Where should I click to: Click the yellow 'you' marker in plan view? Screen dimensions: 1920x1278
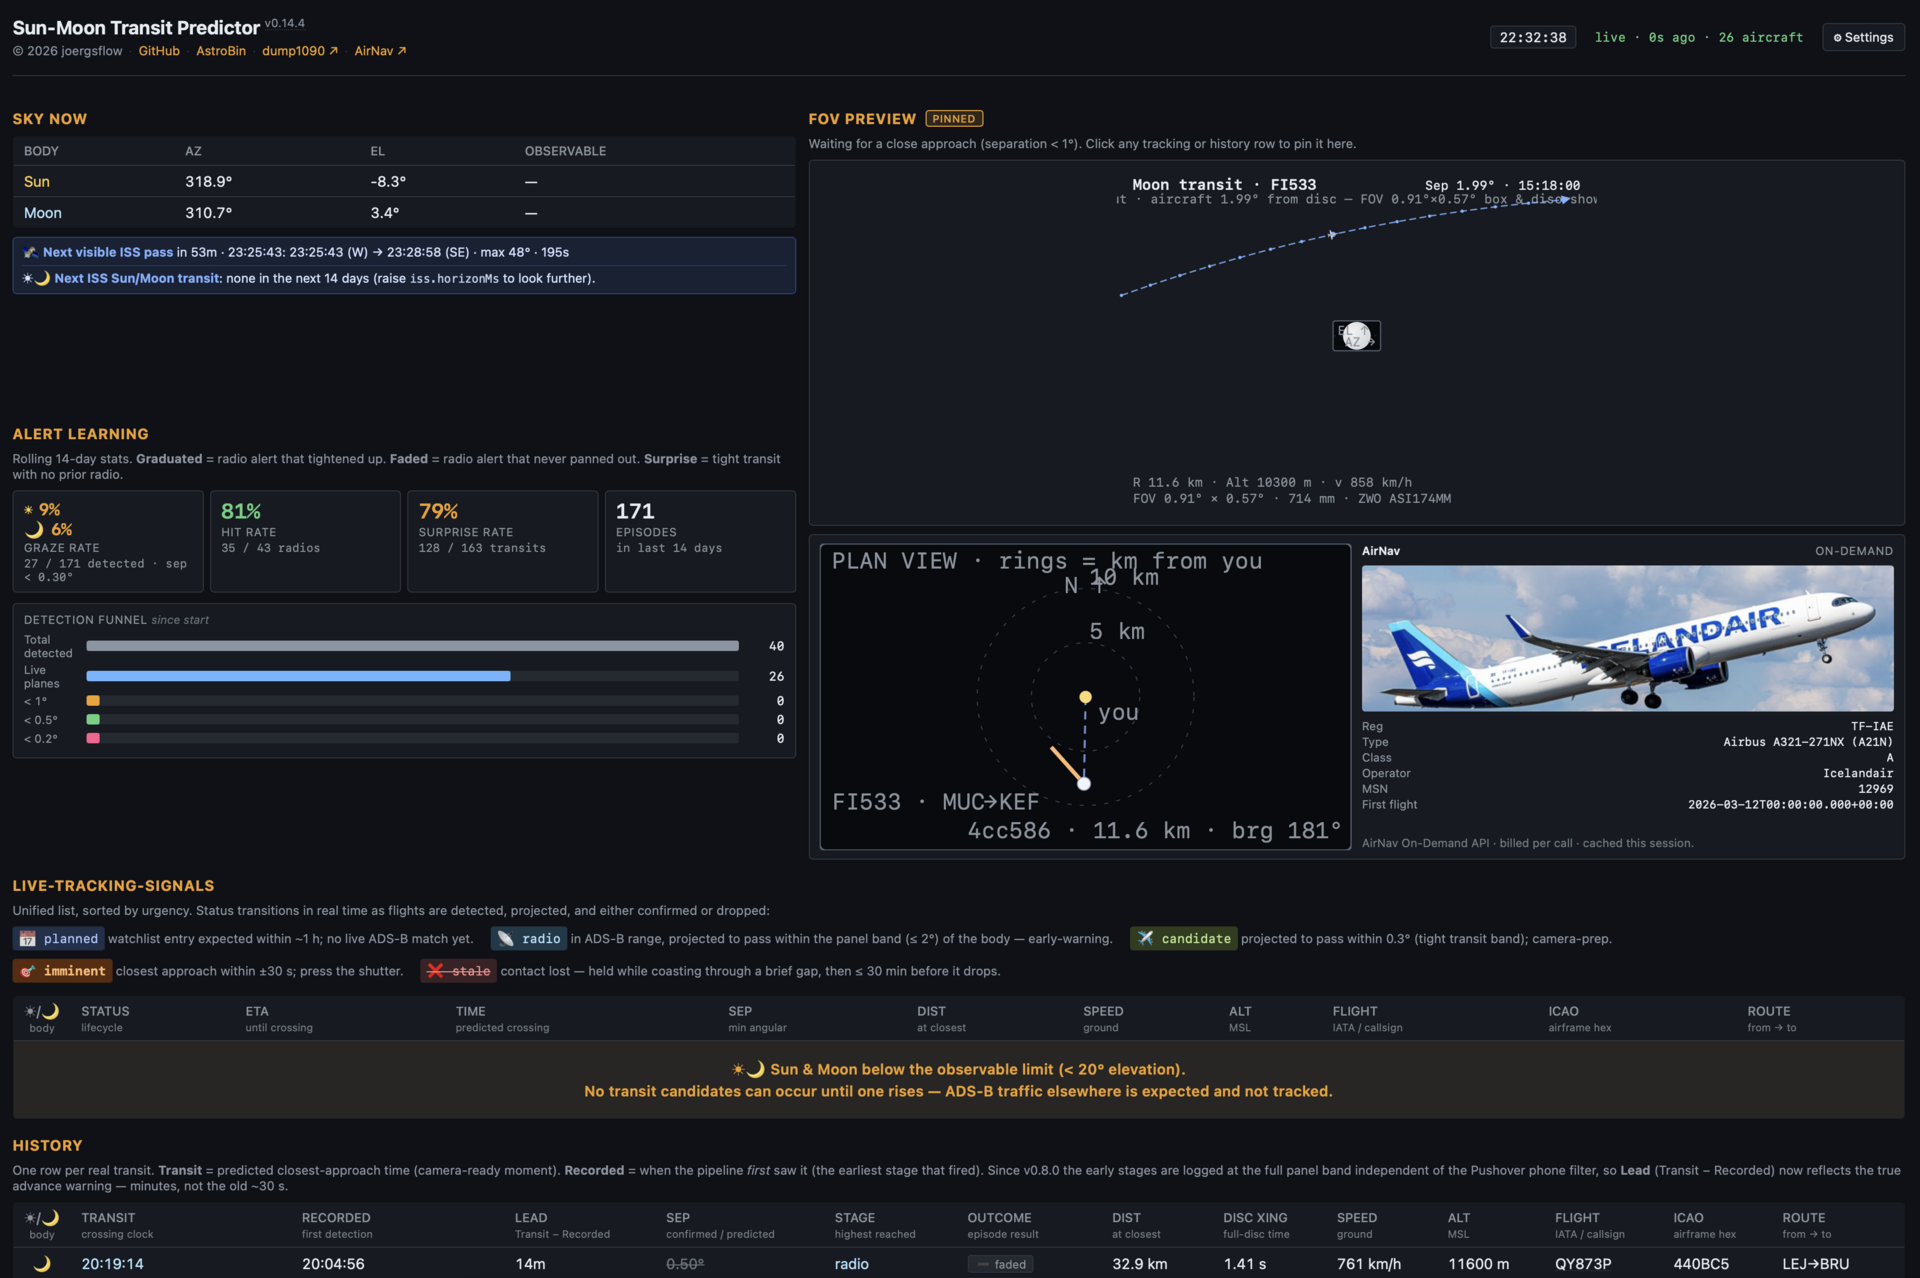coord(1085,697)
